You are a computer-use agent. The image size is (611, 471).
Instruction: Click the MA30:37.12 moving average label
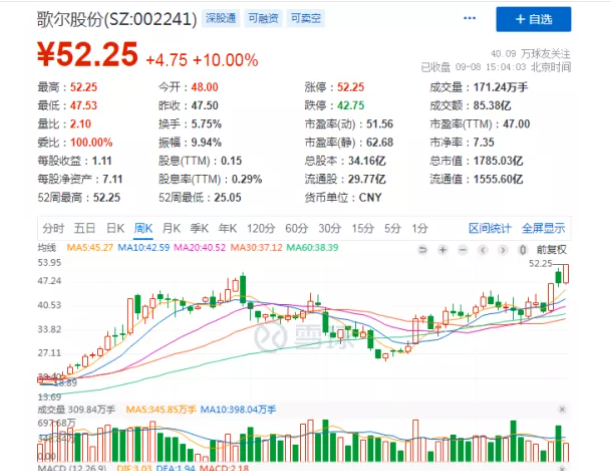(x=256, y=247)
